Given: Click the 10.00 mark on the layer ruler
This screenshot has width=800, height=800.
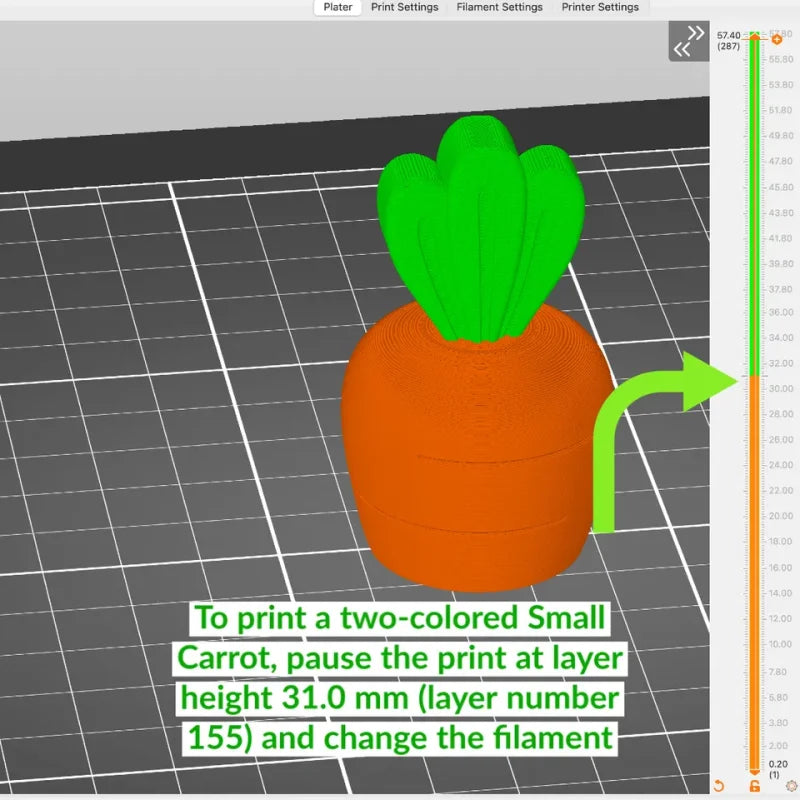Looking at the screenshot, I should point(781,644).
